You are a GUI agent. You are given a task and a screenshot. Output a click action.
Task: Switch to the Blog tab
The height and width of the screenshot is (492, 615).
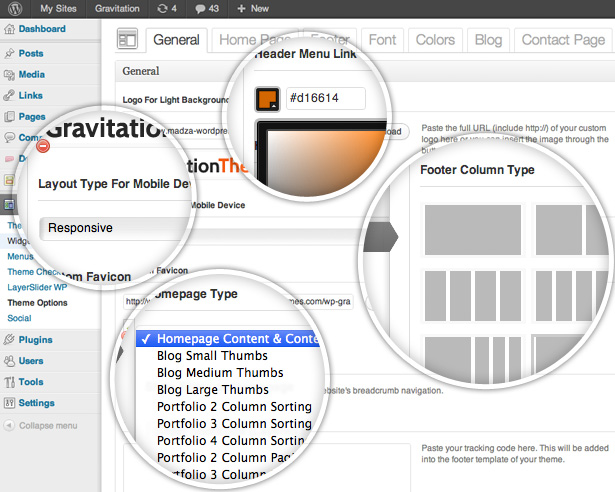[488, 40]
